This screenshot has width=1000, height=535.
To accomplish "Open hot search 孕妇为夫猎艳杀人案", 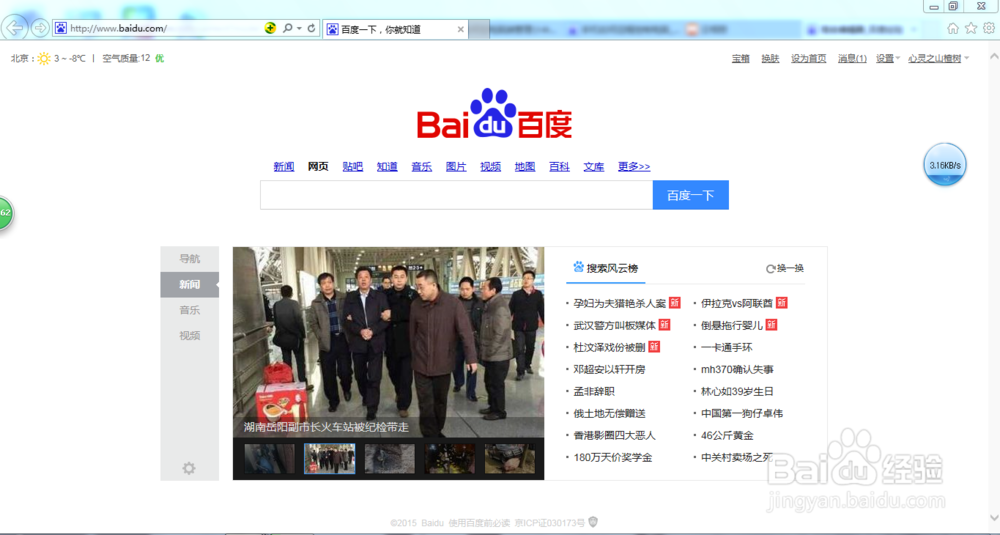I will pyautogui.click(x=619, y=304).
